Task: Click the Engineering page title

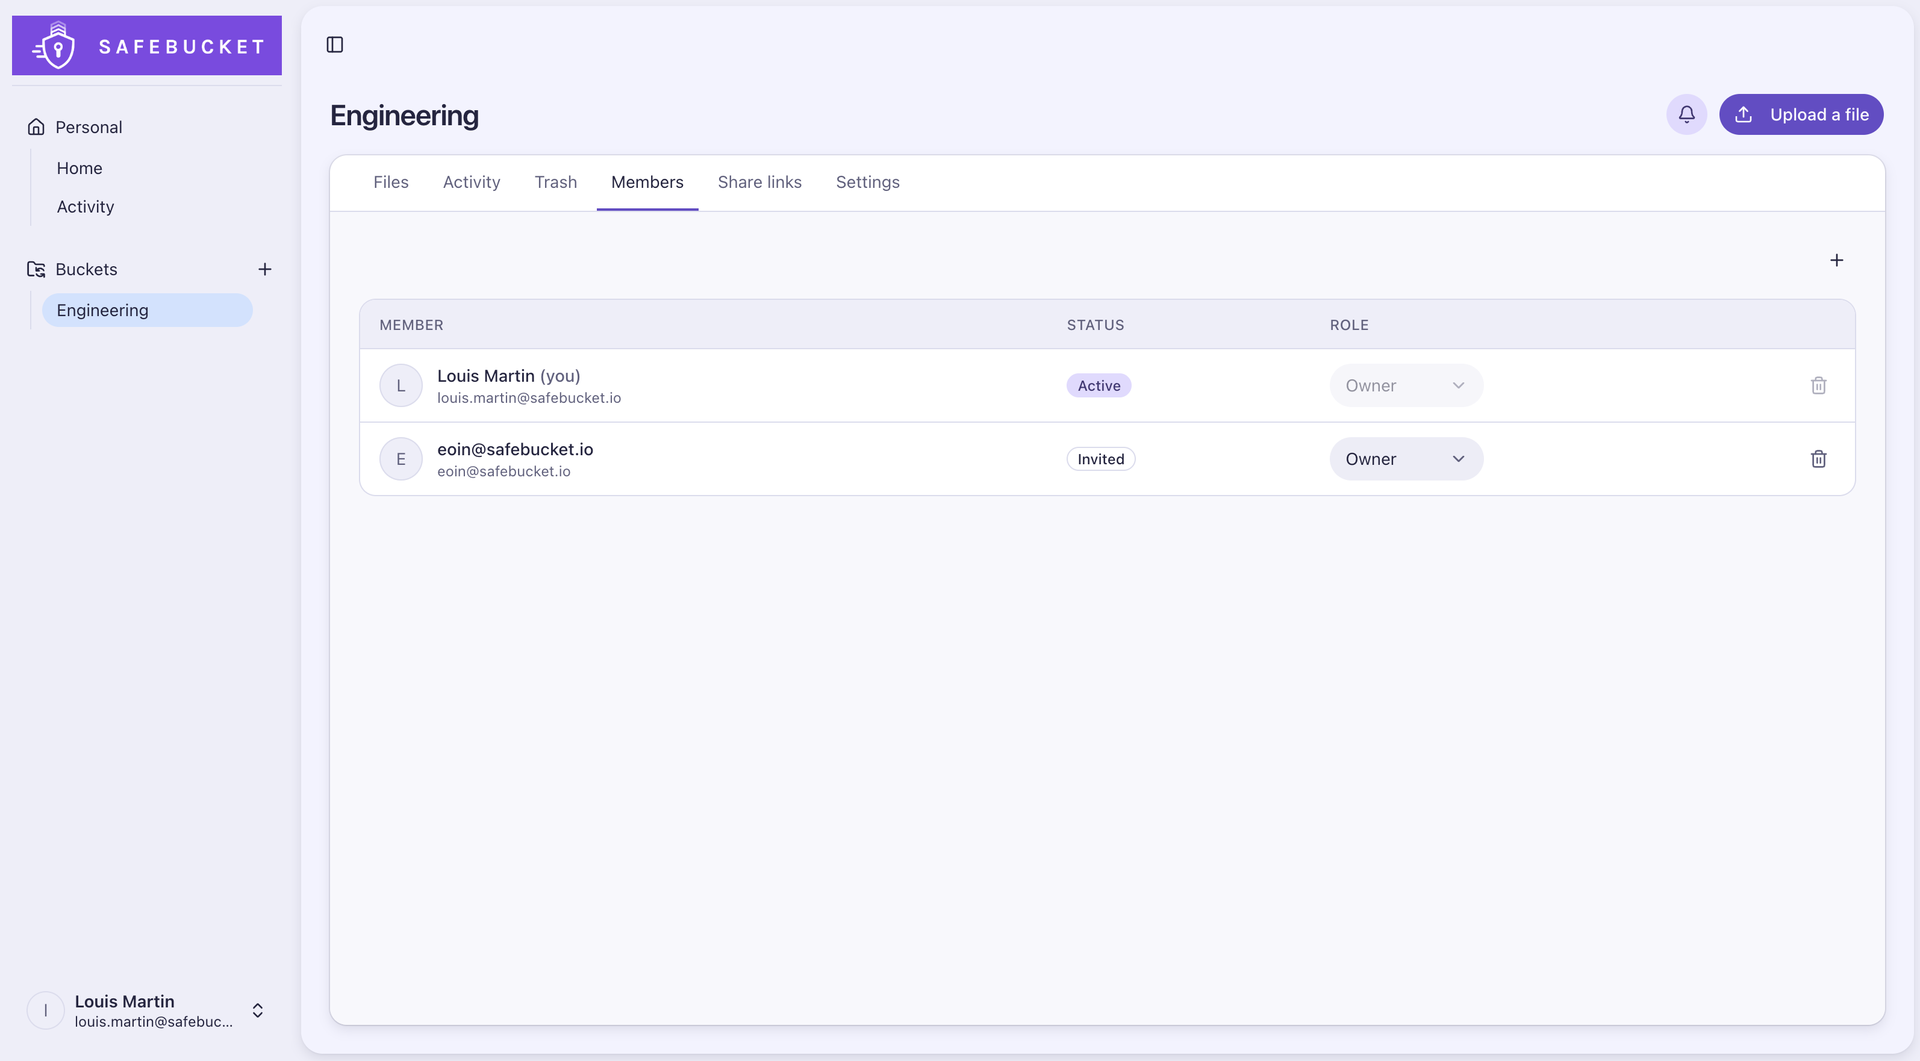Action: 404,116
